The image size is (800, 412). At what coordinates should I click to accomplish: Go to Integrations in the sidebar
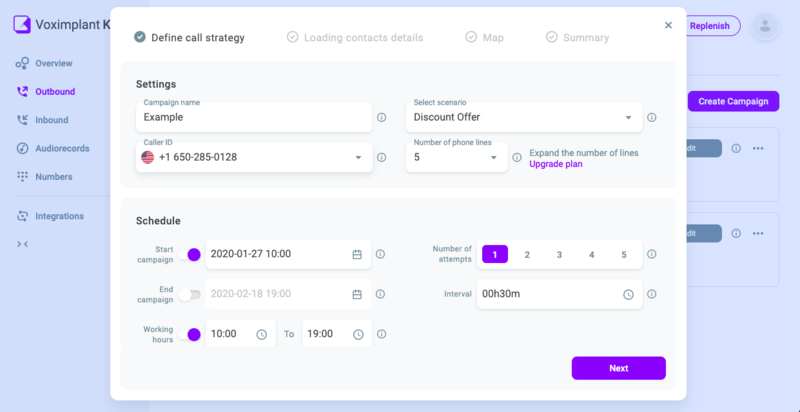click(x=59, y=216)
